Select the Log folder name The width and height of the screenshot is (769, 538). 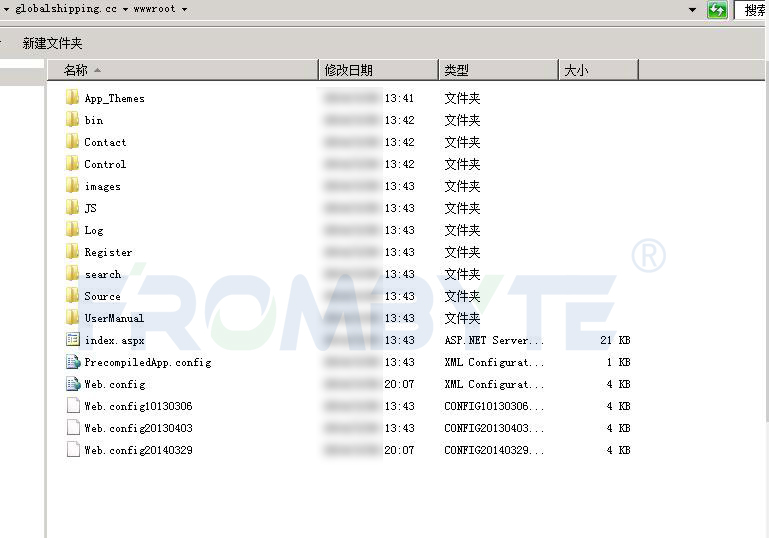(94, 230)
